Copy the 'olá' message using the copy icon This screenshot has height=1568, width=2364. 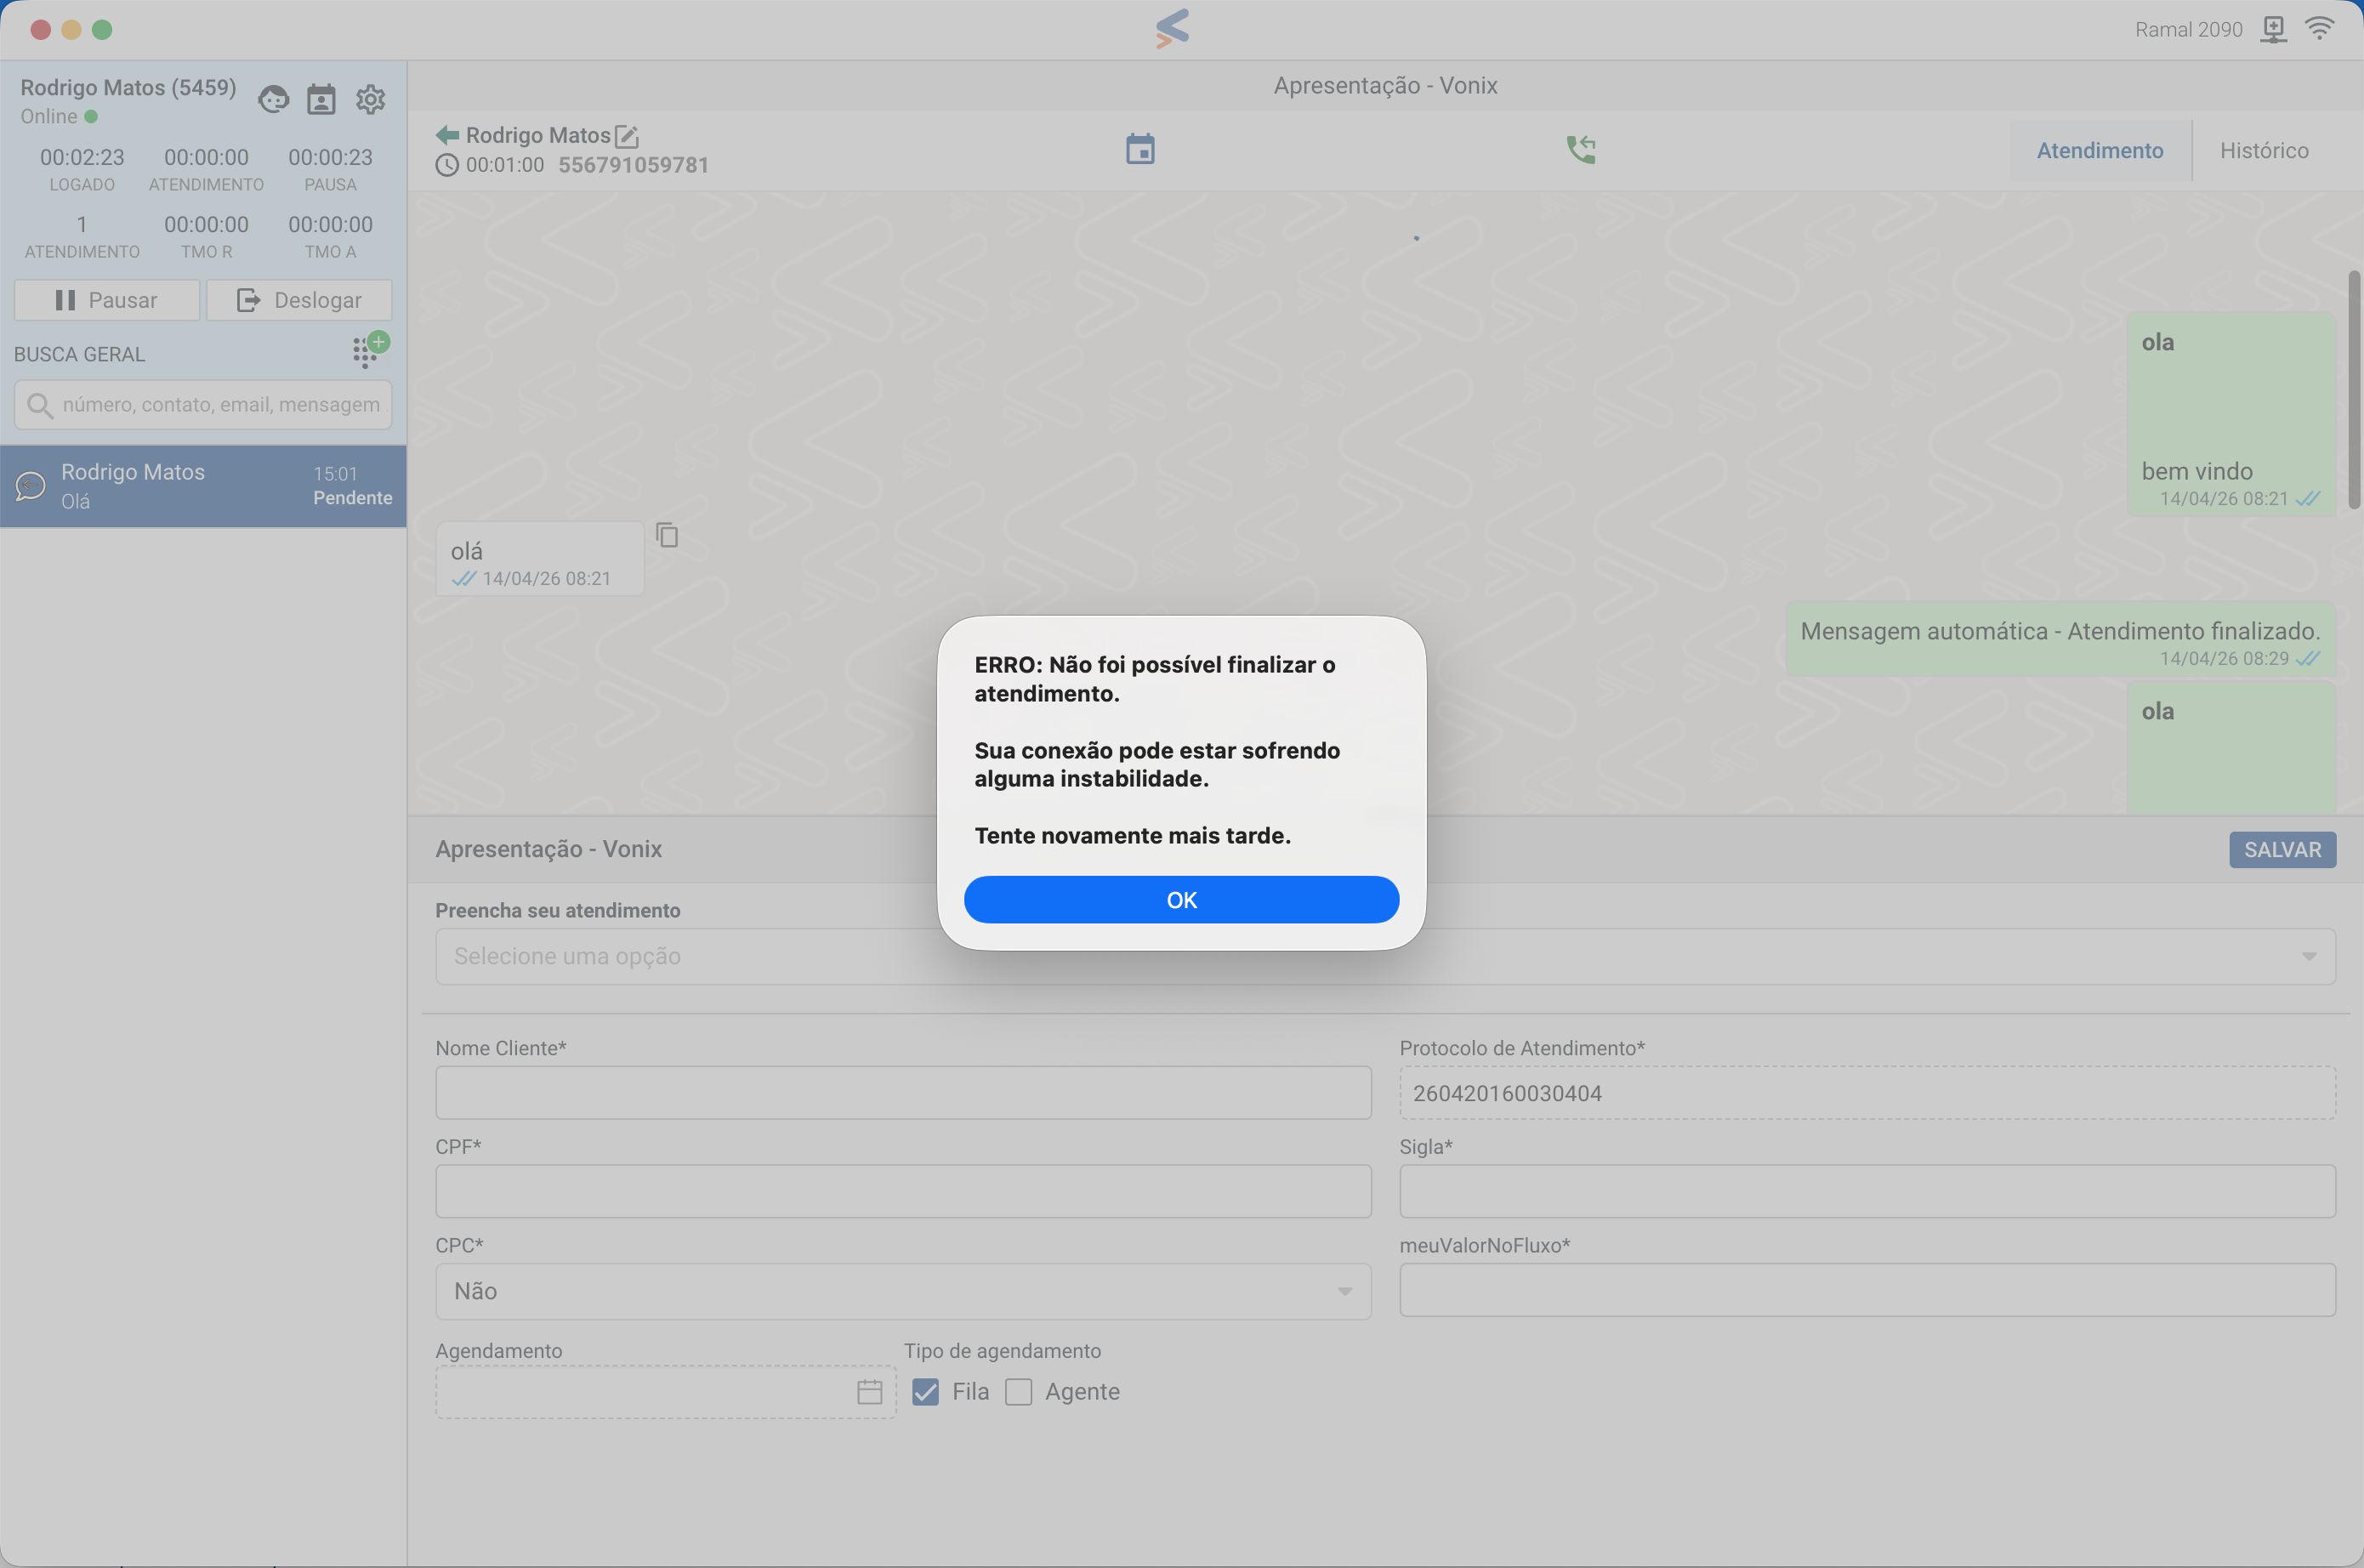(666, 535)
